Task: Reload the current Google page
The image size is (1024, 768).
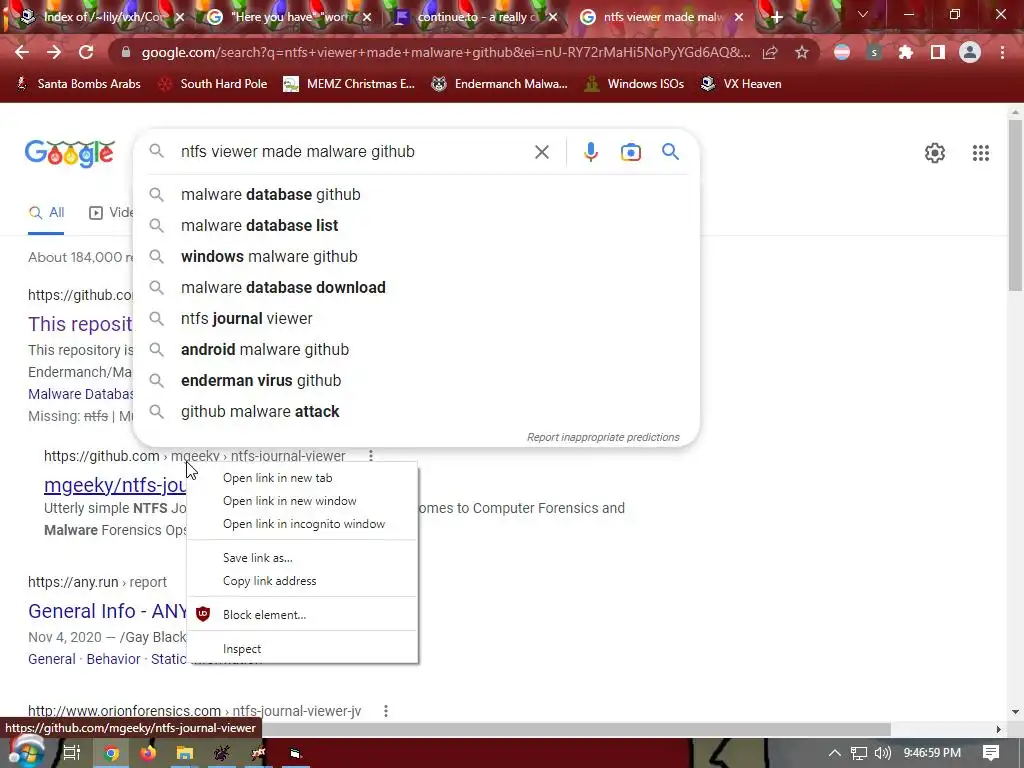Action: pyautogui.click(x=86, y=52)
